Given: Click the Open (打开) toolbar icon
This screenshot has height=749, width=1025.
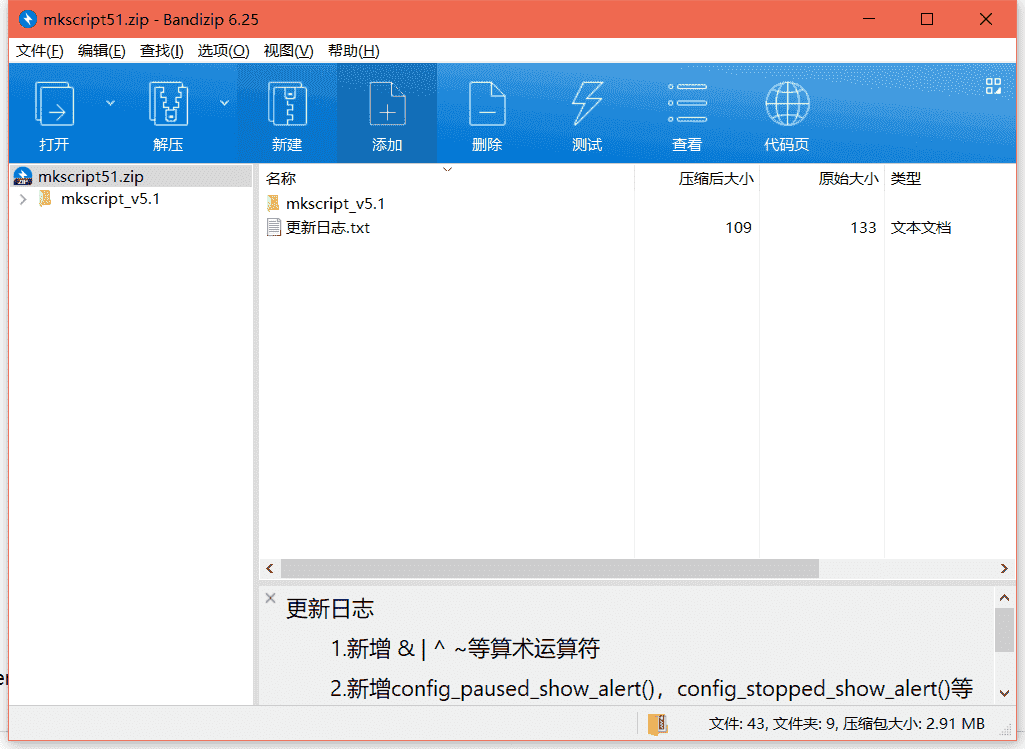Looking at the screenshot, I should click(54, 104).
